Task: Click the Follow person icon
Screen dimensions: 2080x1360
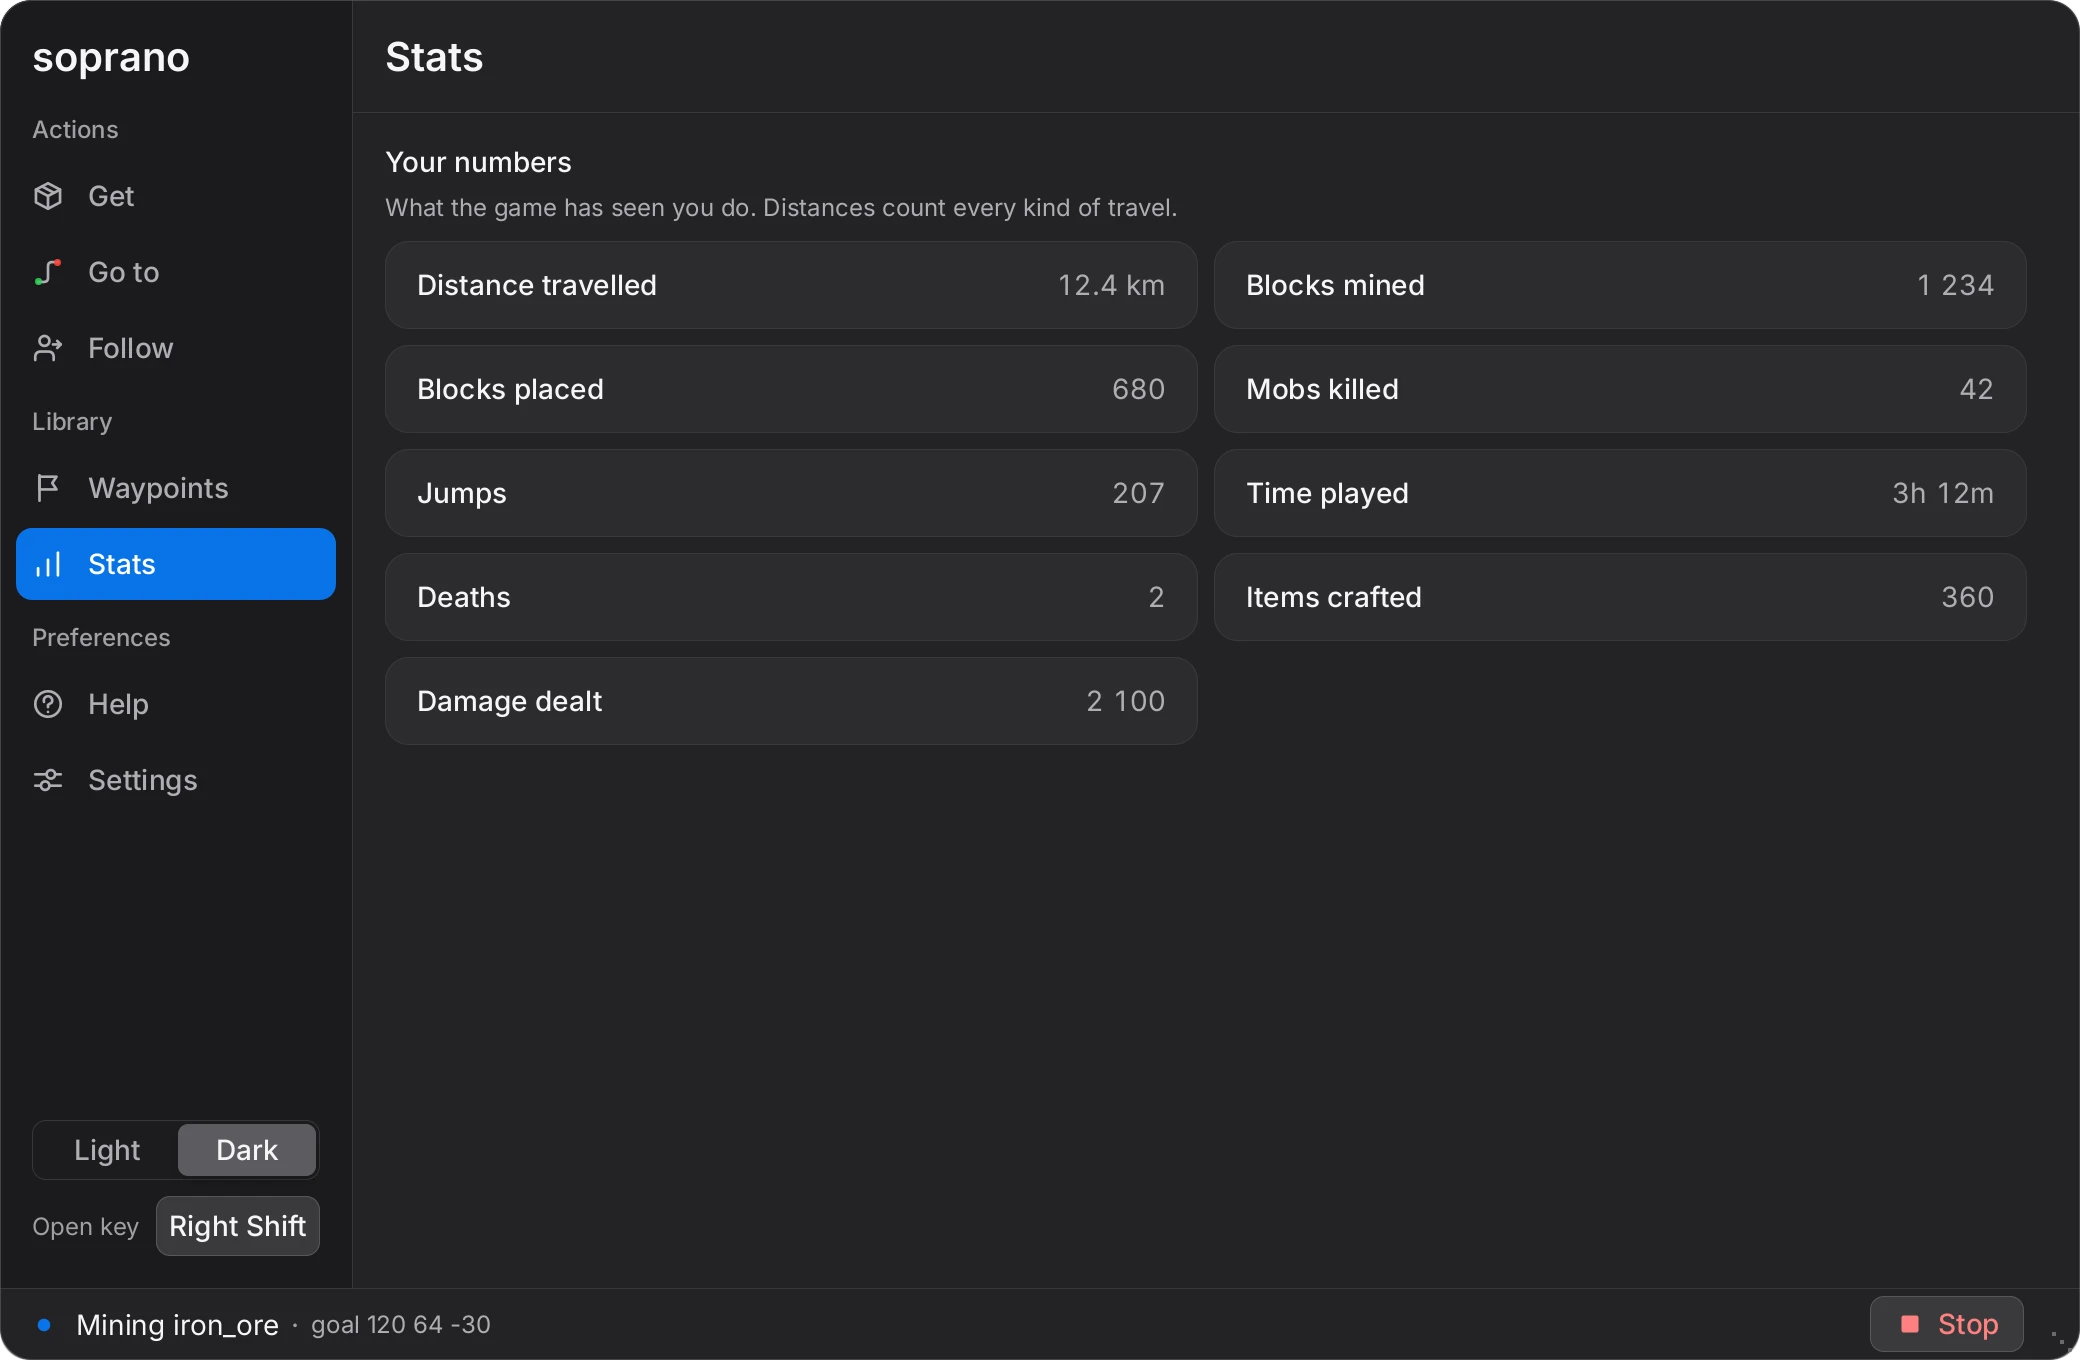Action: [48, 348]
